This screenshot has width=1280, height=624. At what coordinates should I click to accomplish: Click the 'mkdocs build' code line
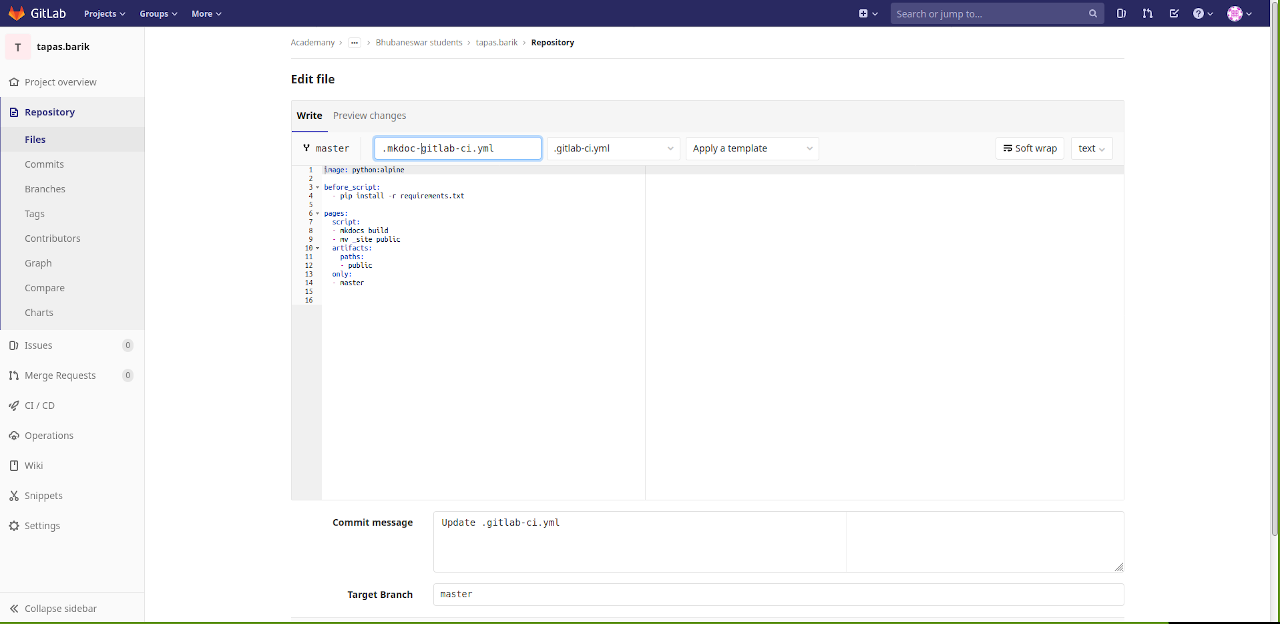click(x=364, y=230)
